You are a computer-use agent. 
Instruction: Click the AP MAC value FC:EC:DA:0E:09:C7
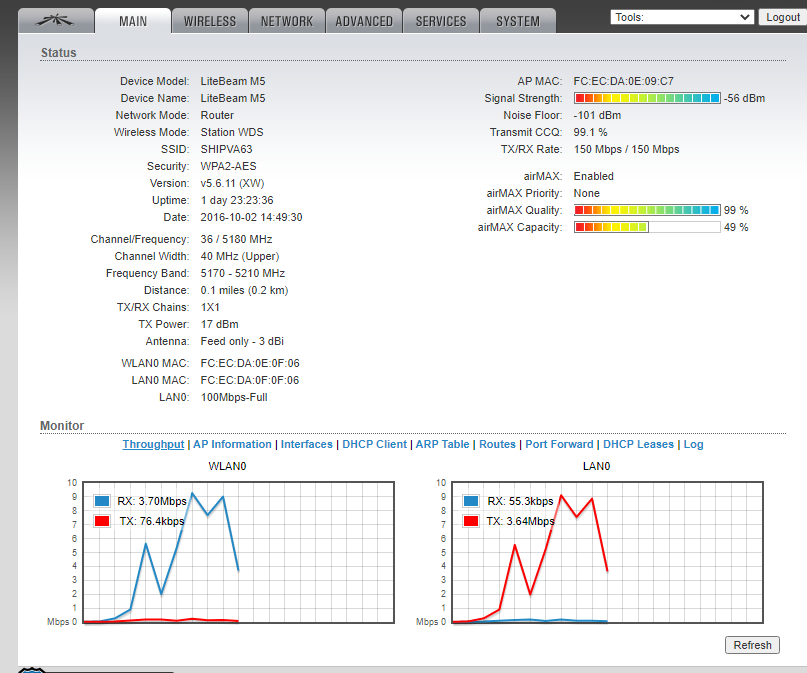[x=623, y=81]
